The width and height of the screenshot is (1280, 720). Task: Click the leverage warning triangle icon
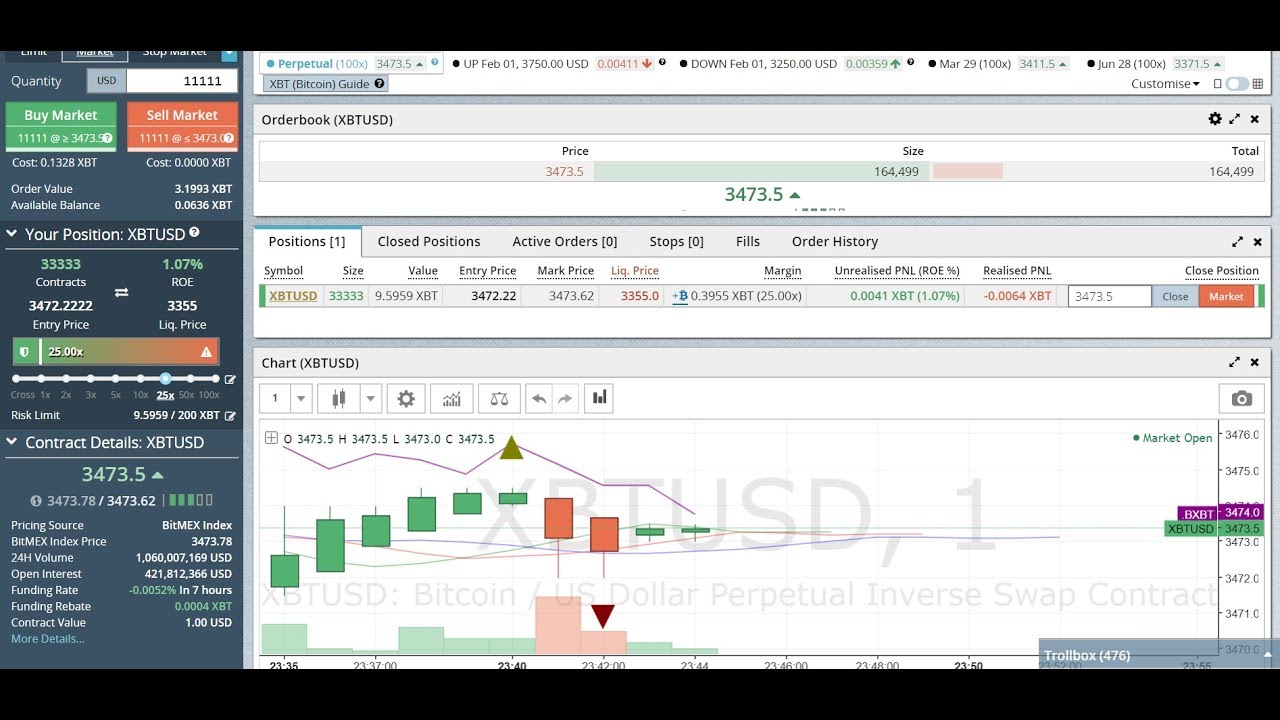206,352
